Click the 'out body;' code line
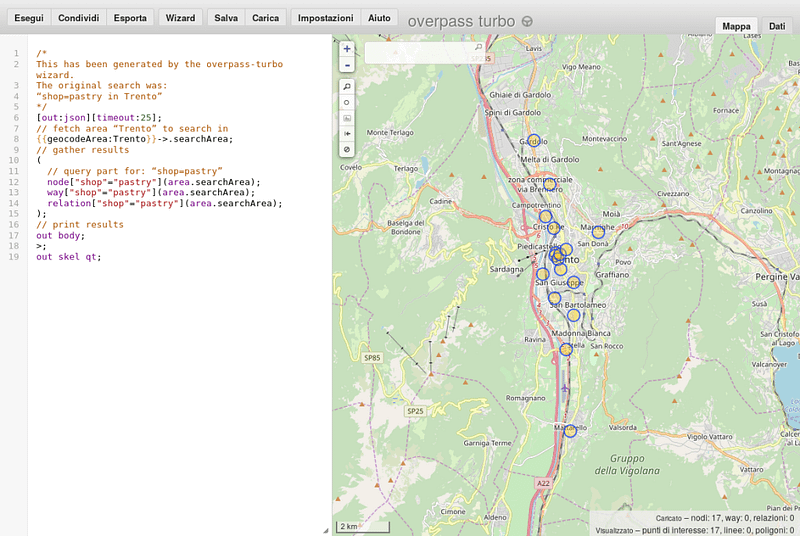Screen dimensions: 800x536 60,236
